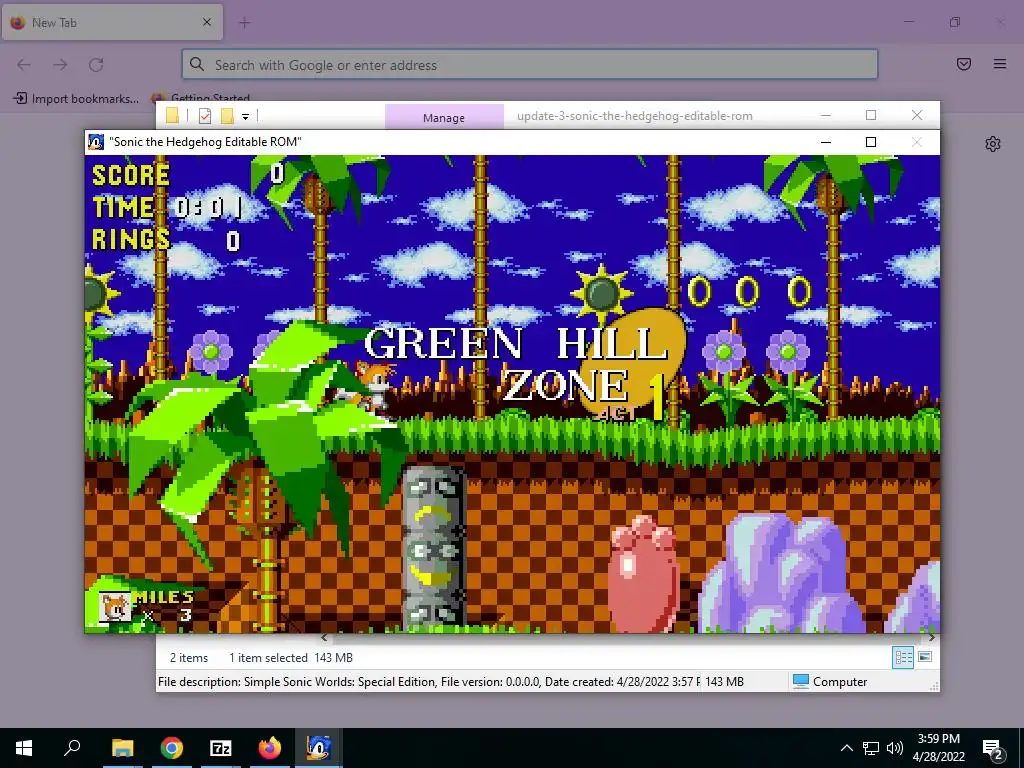Click the RINGS label in the game HUD
The width and height of the screenshot is (1024, 768).
(131, 240)
